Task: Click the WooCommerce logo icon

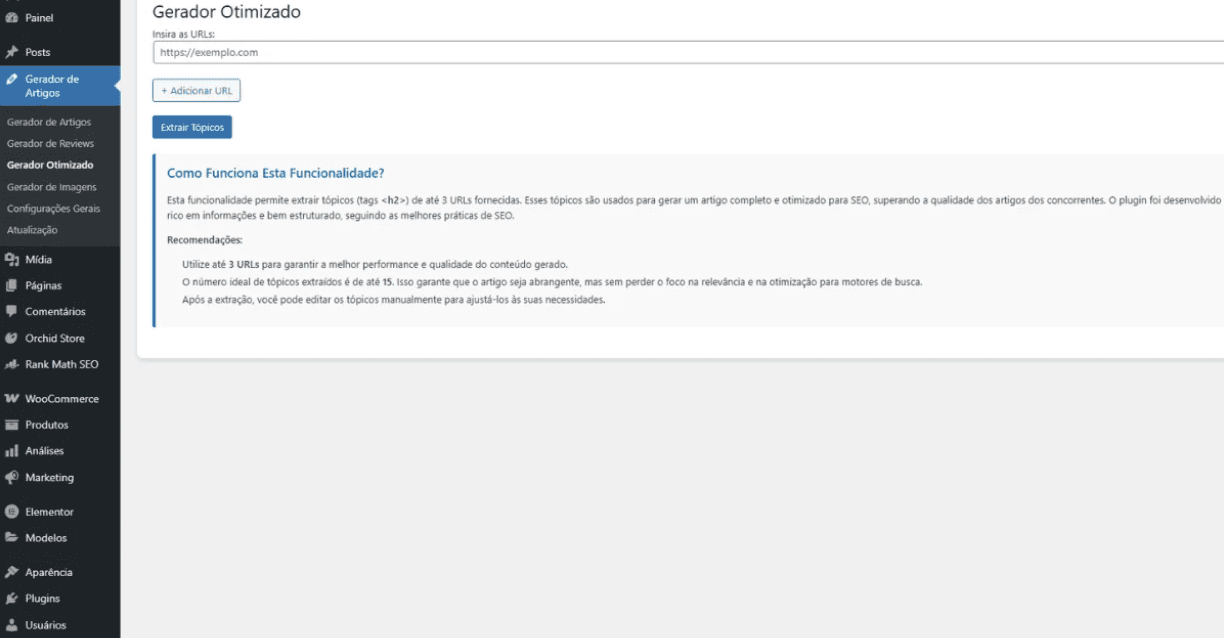Action: 12,399
